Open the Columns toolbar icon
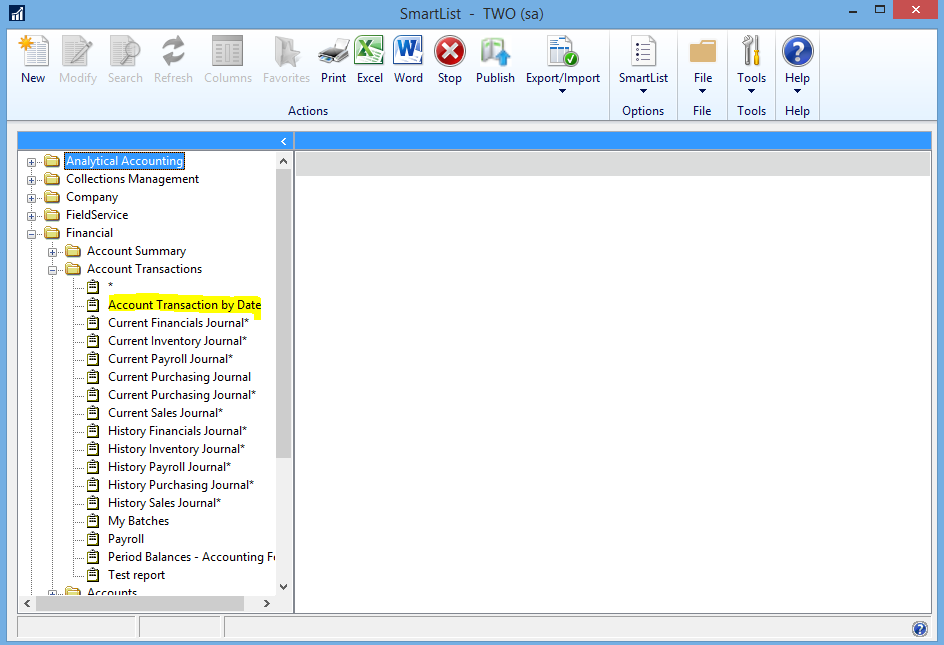 pos(228,51)
